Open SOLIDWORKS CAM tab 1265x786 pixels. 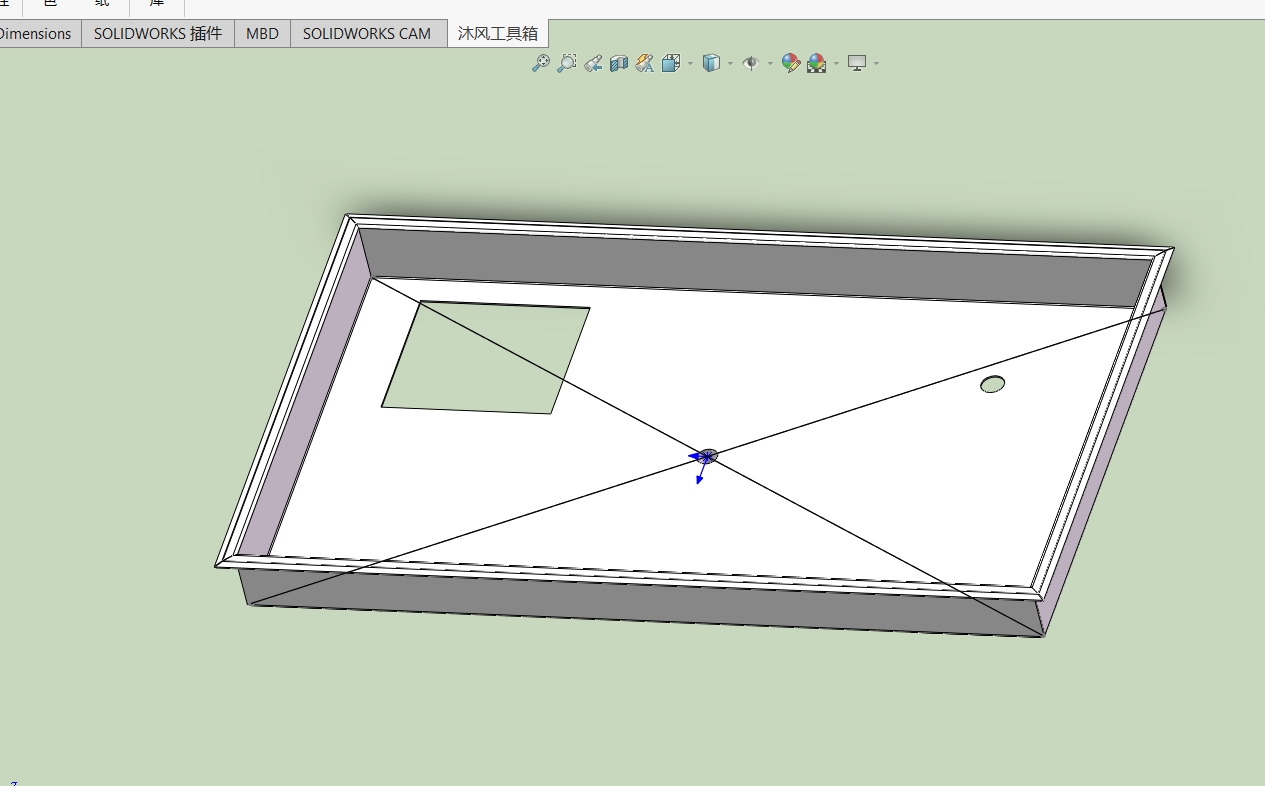click(x=367, y=33)
